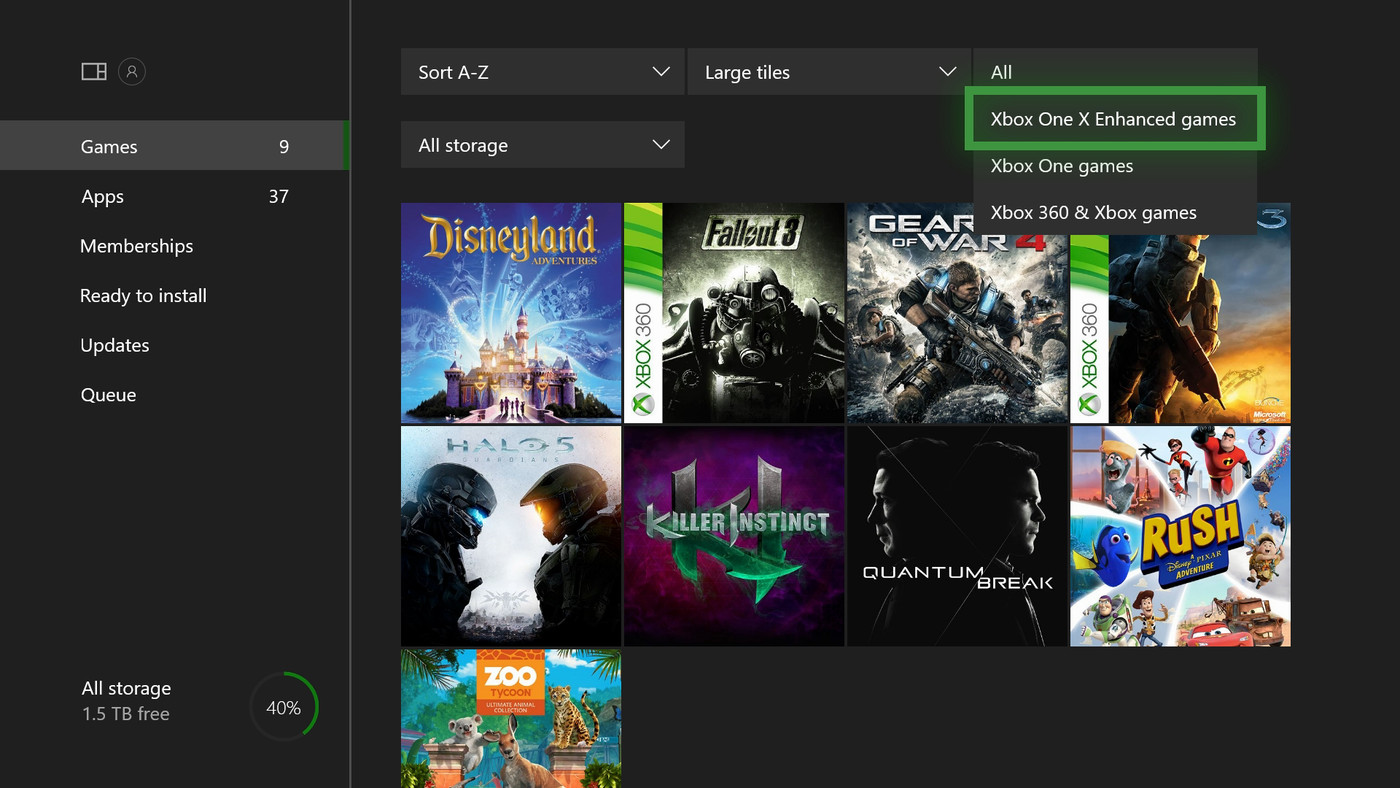Open Ready to install list

click(x=143, y=296)
